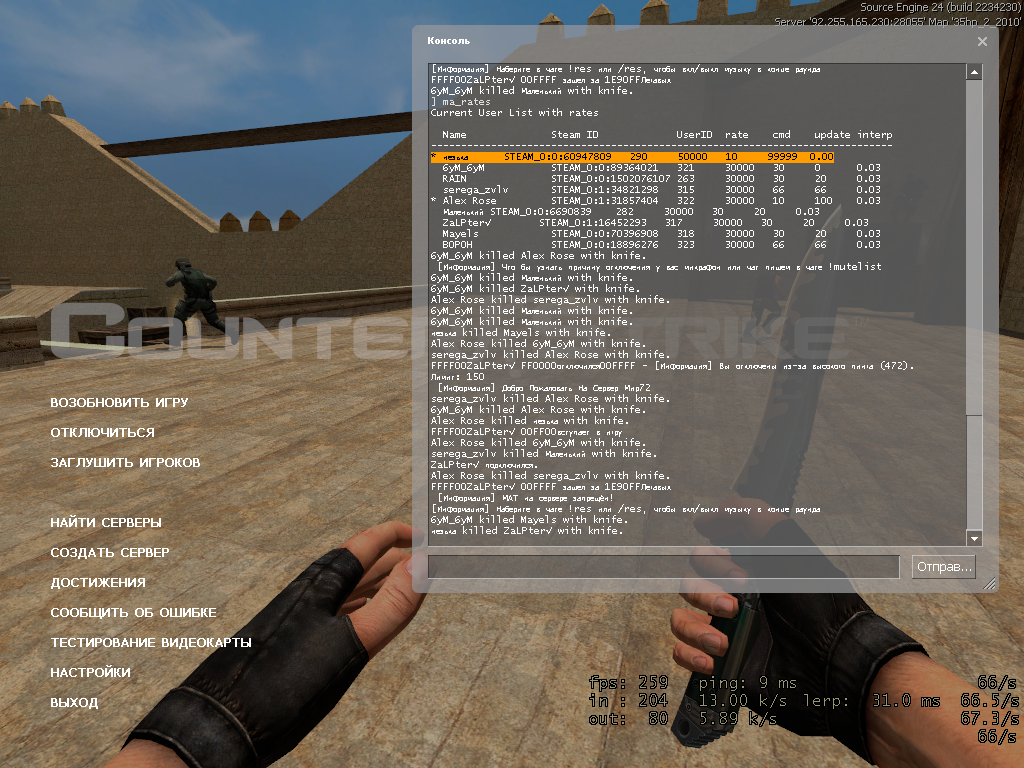Open НАЙТИ СЕРВЕРЫ server browser
1024x768 pixels.
tap(106, 522)
